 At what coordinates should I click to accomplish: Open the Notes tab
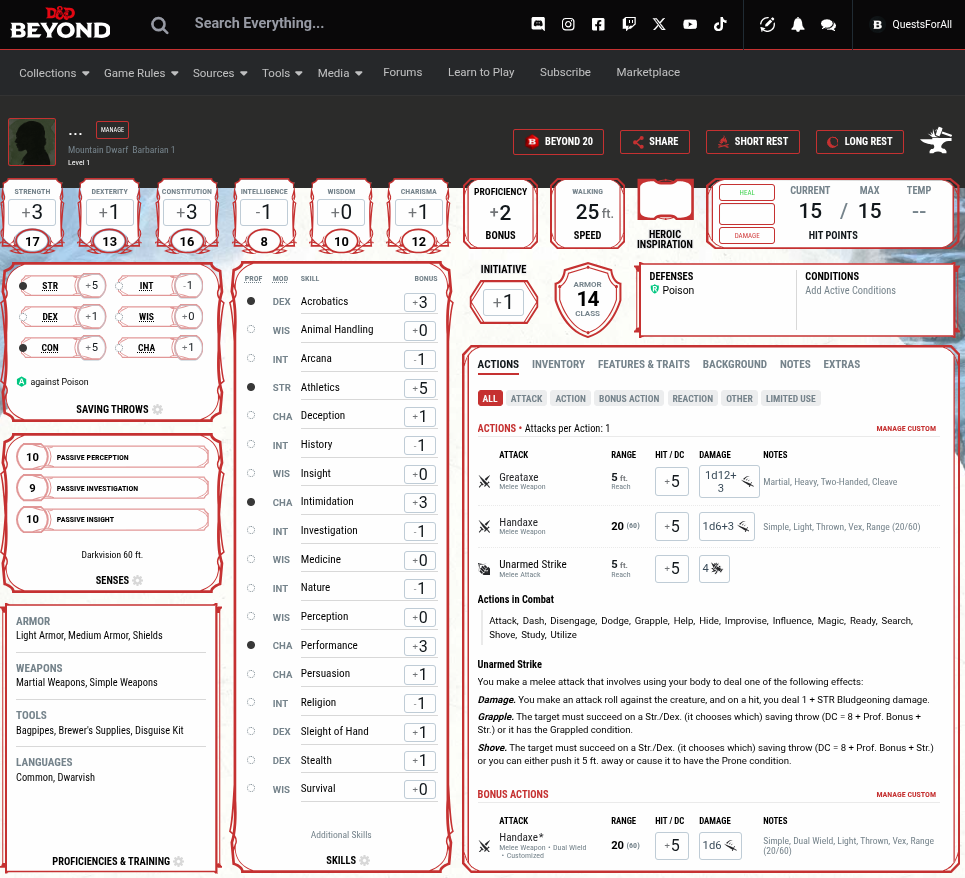(795, 364)
